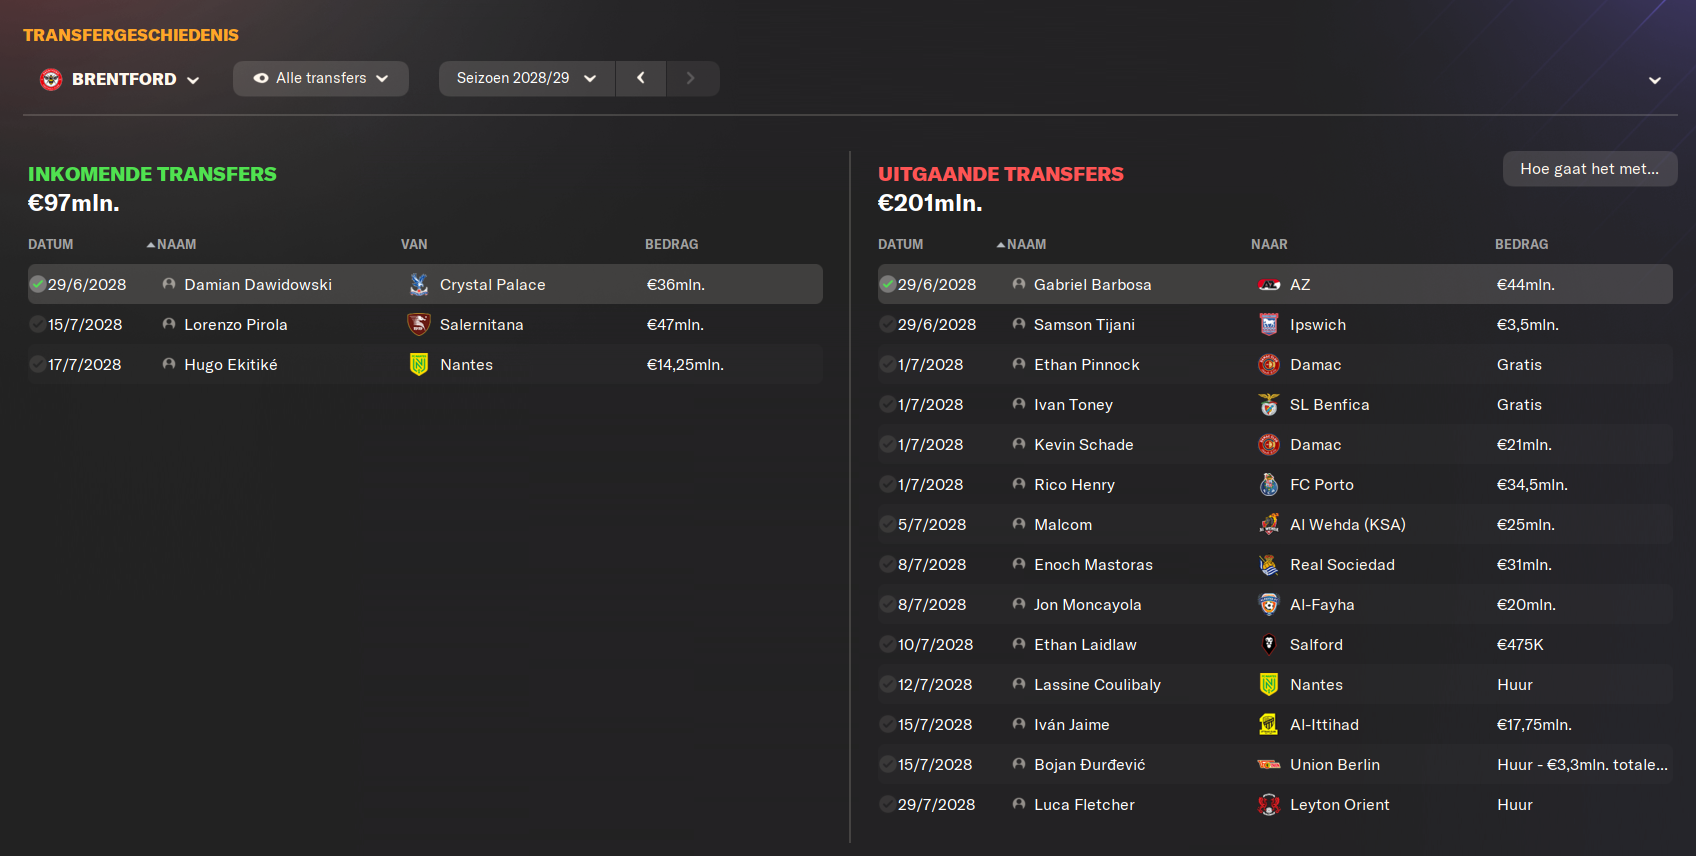Click the Leyton Orient crest icon
The width and height of the screenshot is (1696, 856).
(1269, 805)
